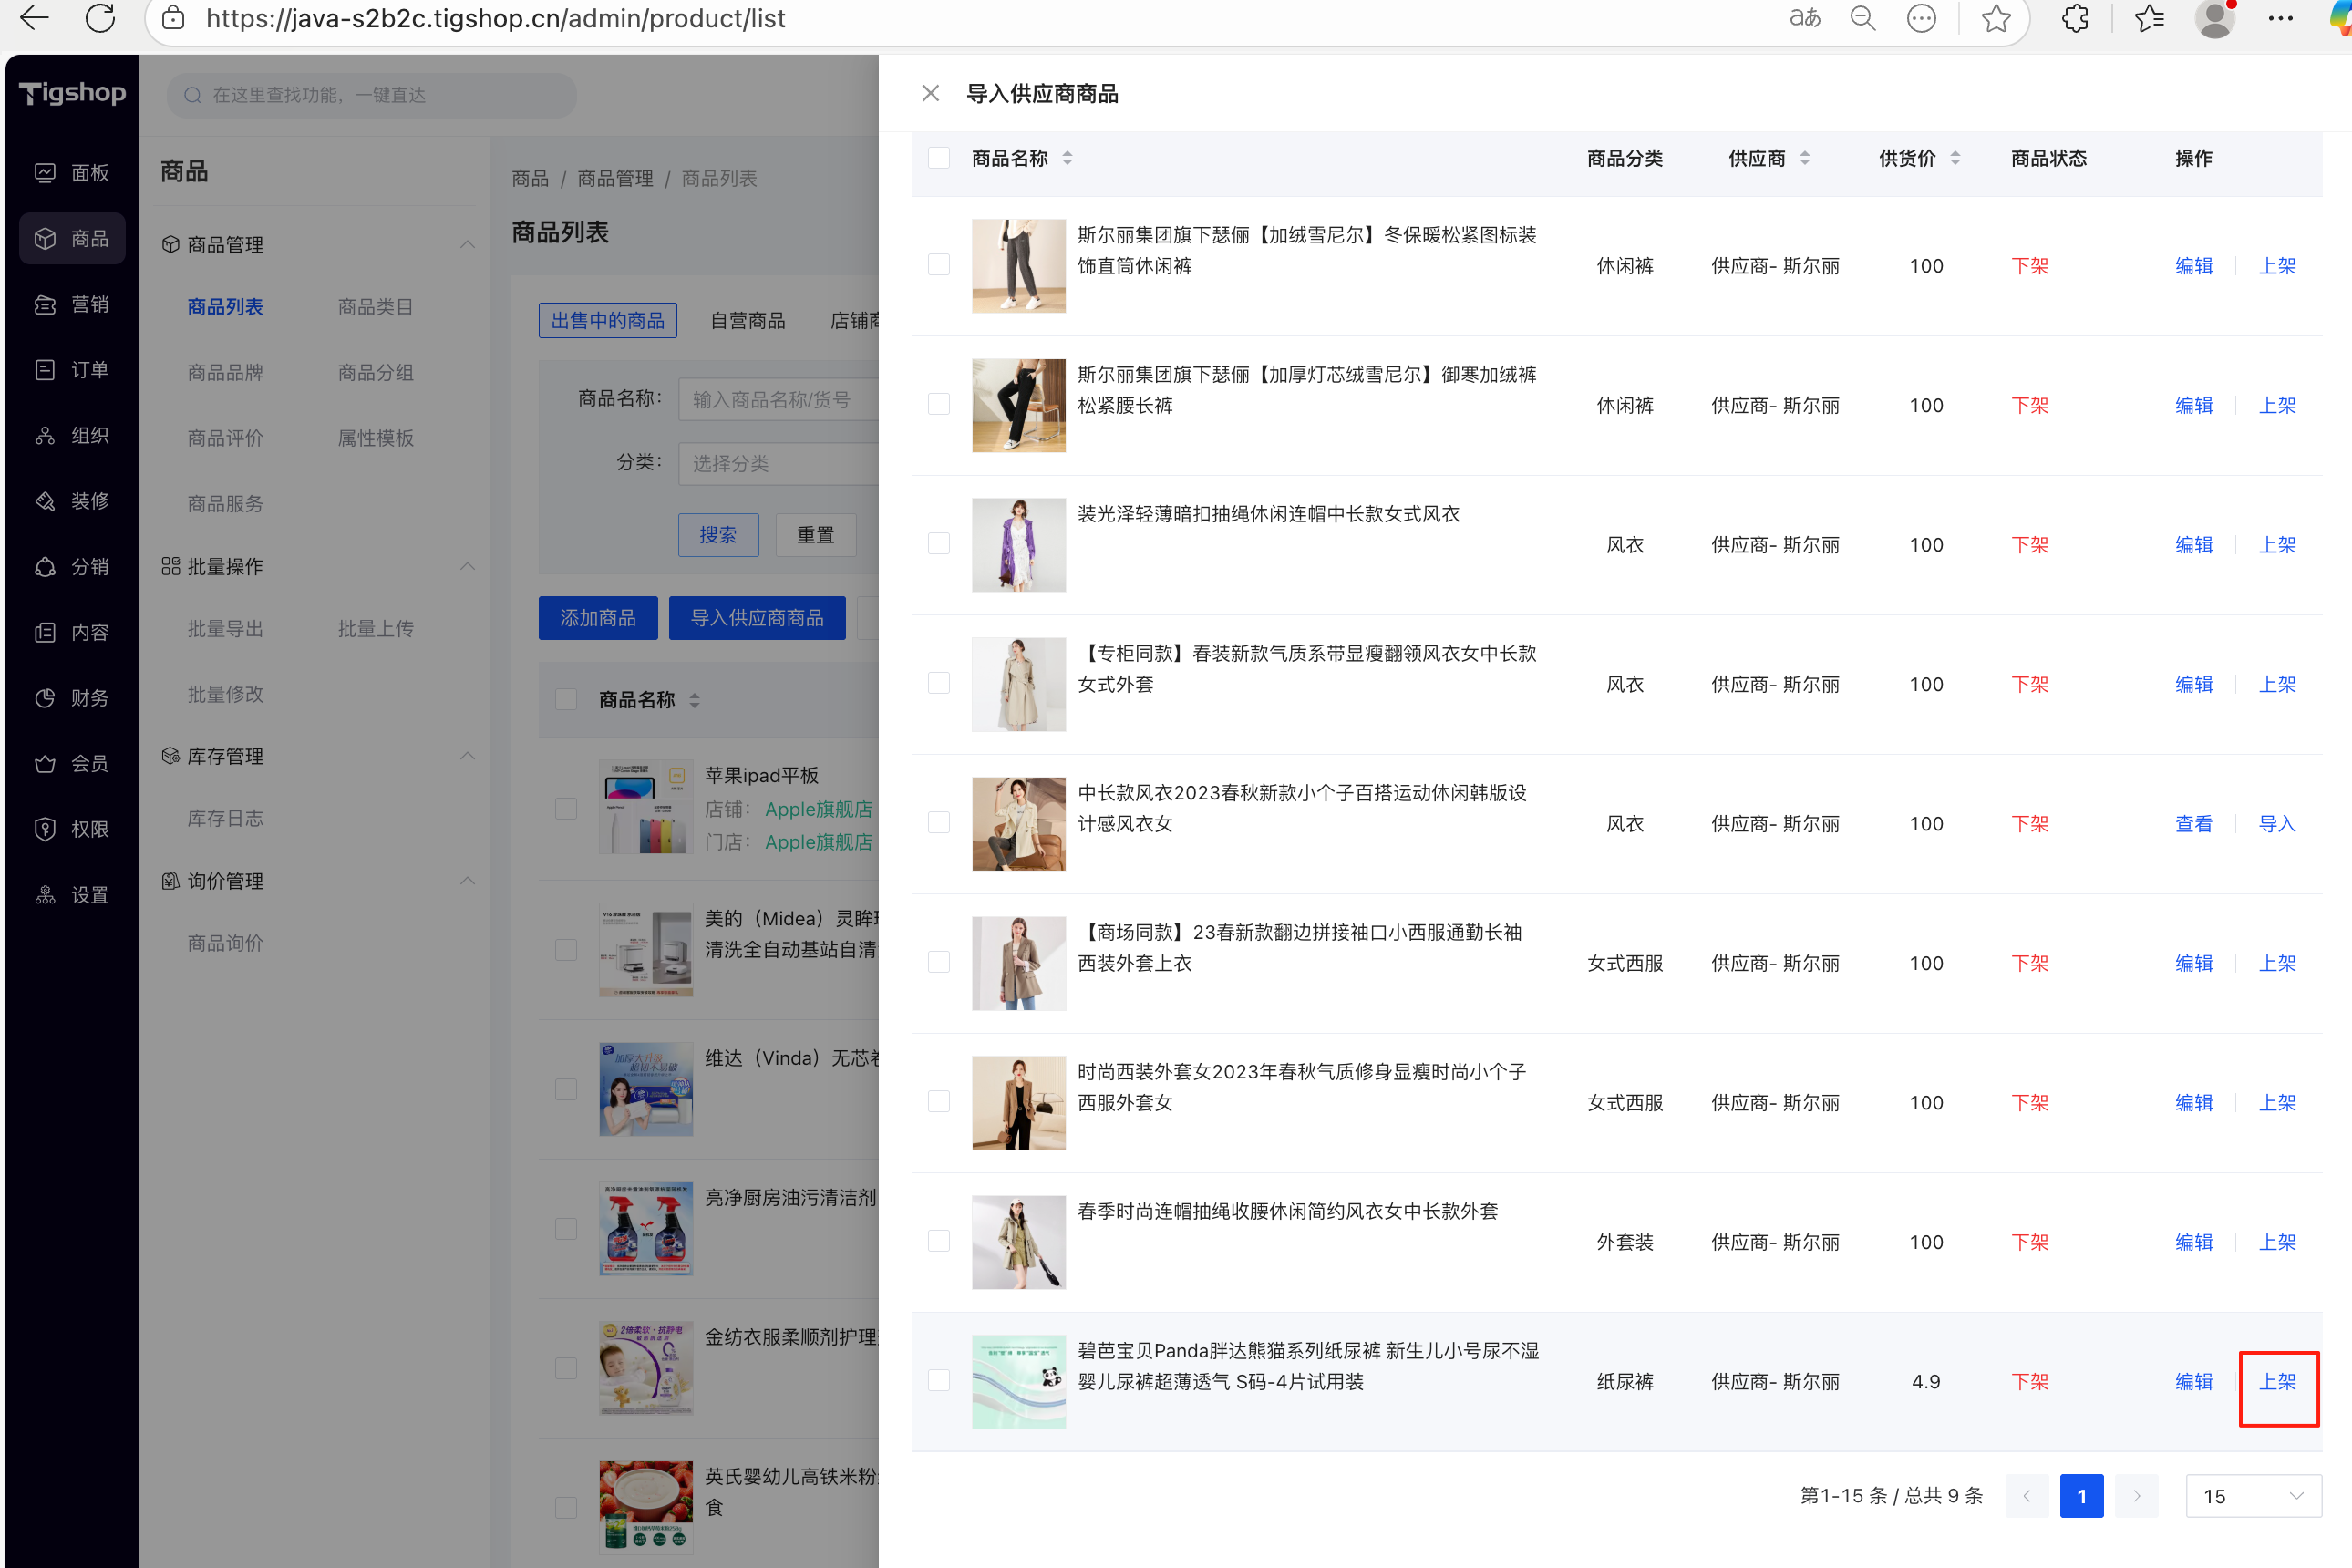
Task: Open the 15 per-page size dropdown
Action: (x=2252, y=1496)
